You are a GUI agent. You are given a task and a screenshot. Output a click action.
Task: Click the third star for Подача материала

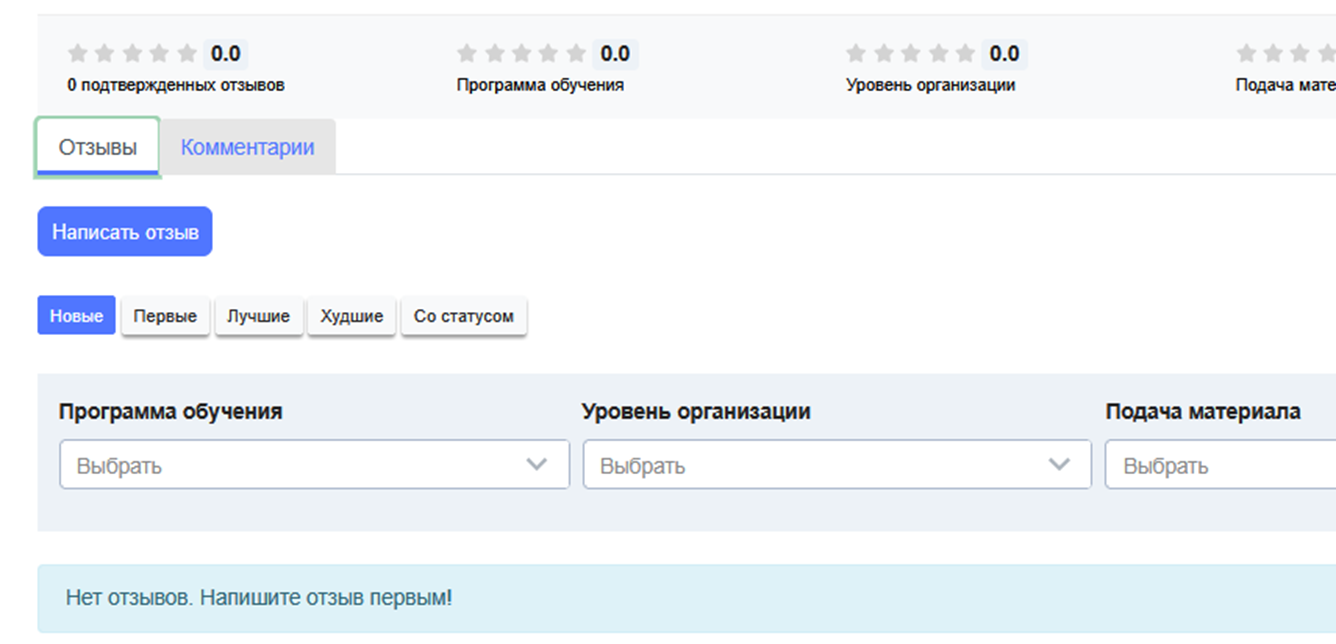point(1300,53)
